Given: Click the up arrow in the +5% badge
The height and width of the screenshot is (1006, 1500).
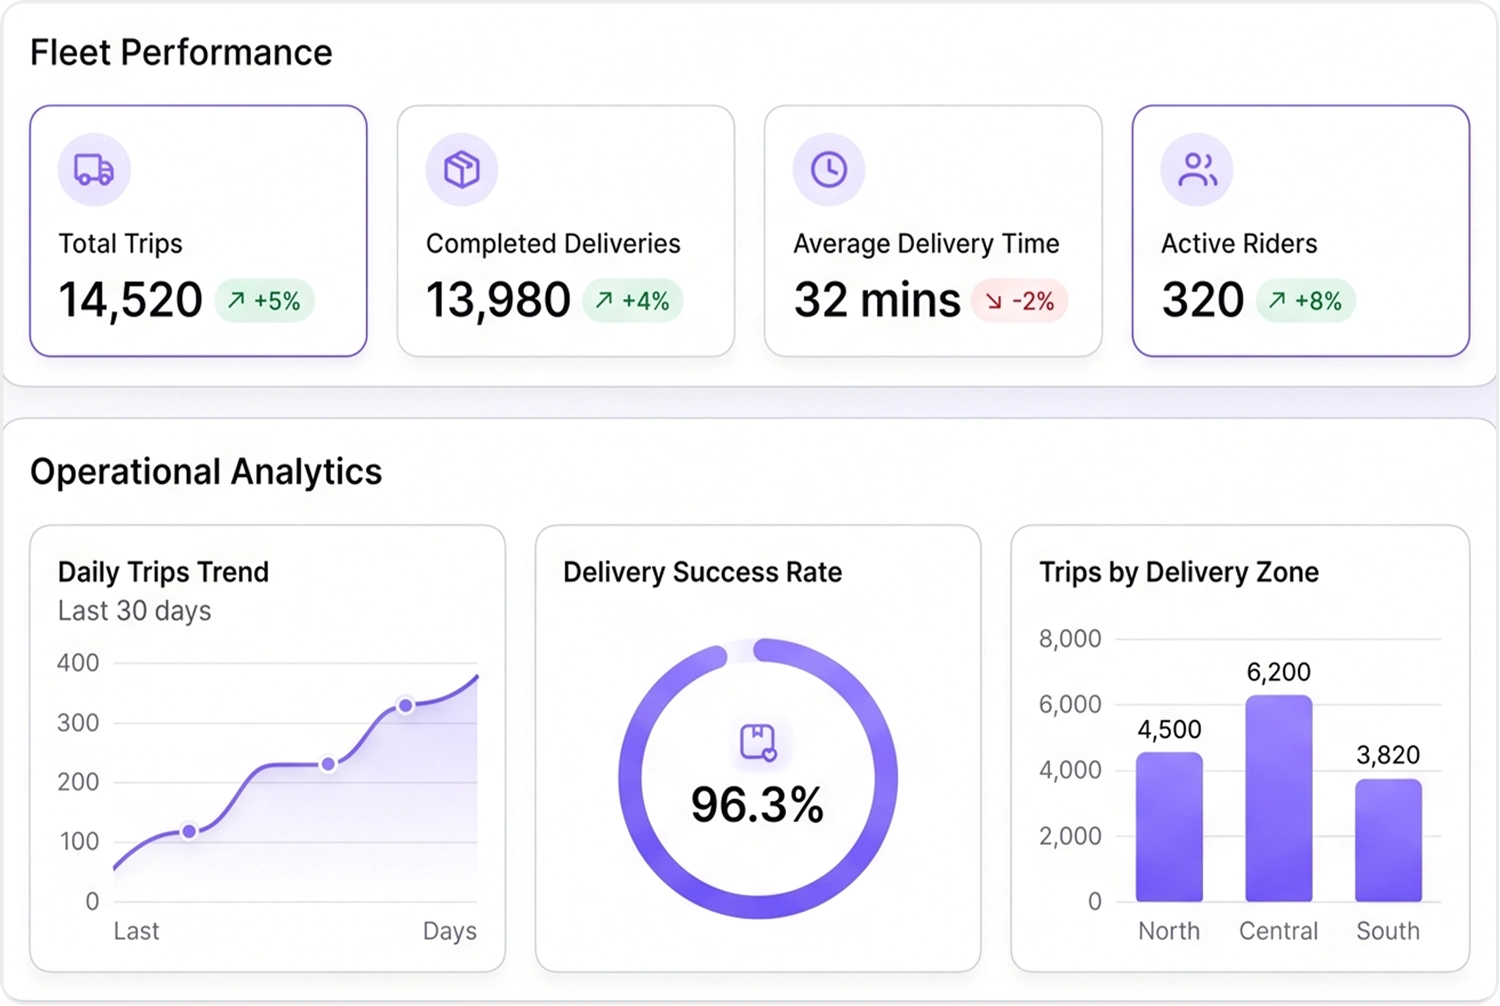Looking at the screenshot, I should (x=236, y=300).
